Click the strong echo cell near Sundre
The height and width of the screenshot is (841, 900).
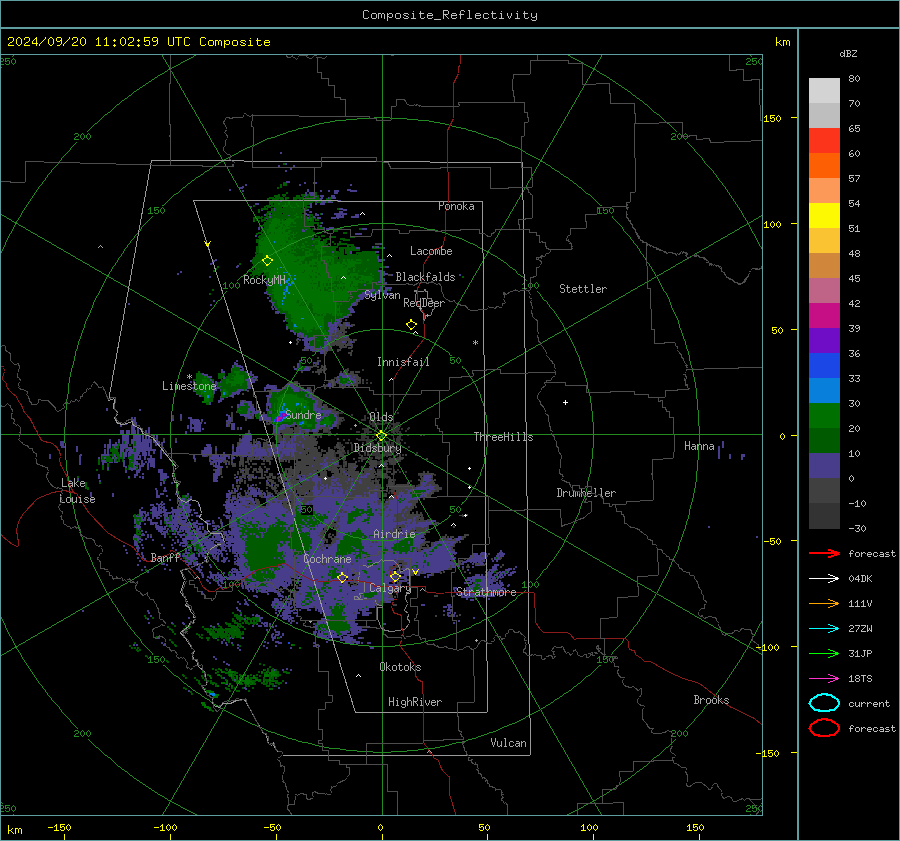[x=281, y=416]
